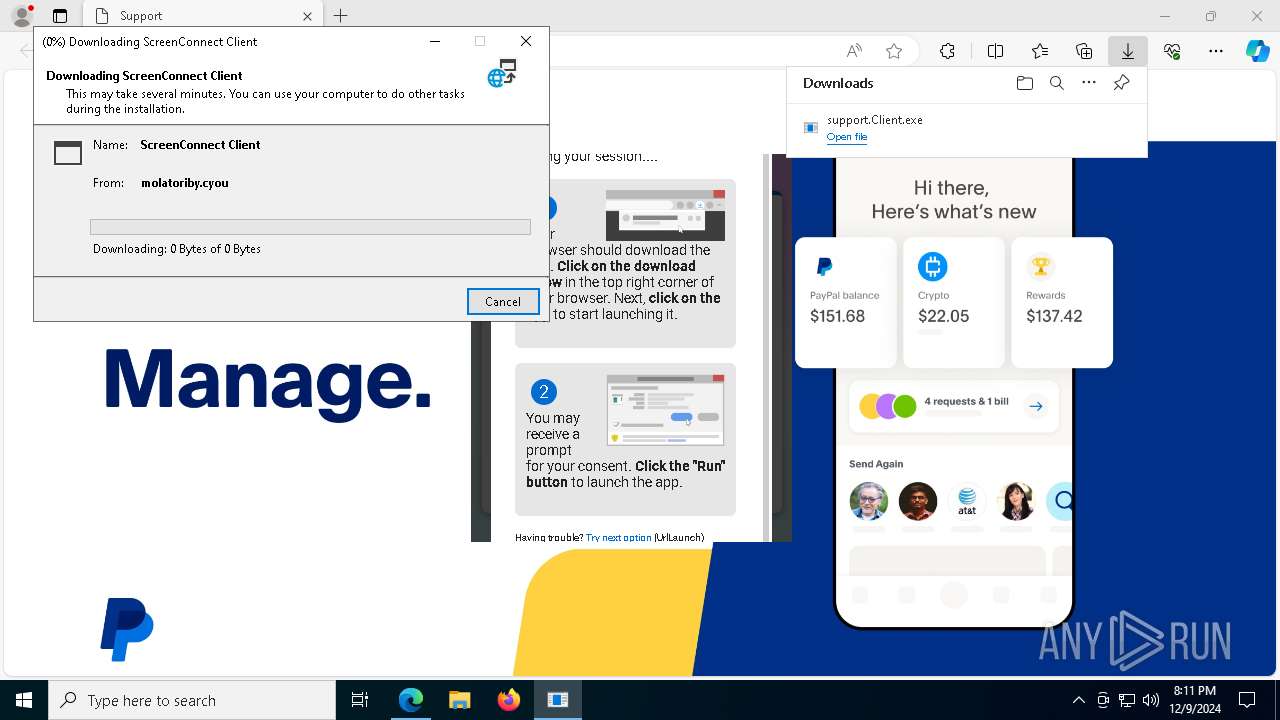Screen dimensions: 1280x720
Task: Click download progress bar in ScreenConnect dialog
Action: (310, 227)
